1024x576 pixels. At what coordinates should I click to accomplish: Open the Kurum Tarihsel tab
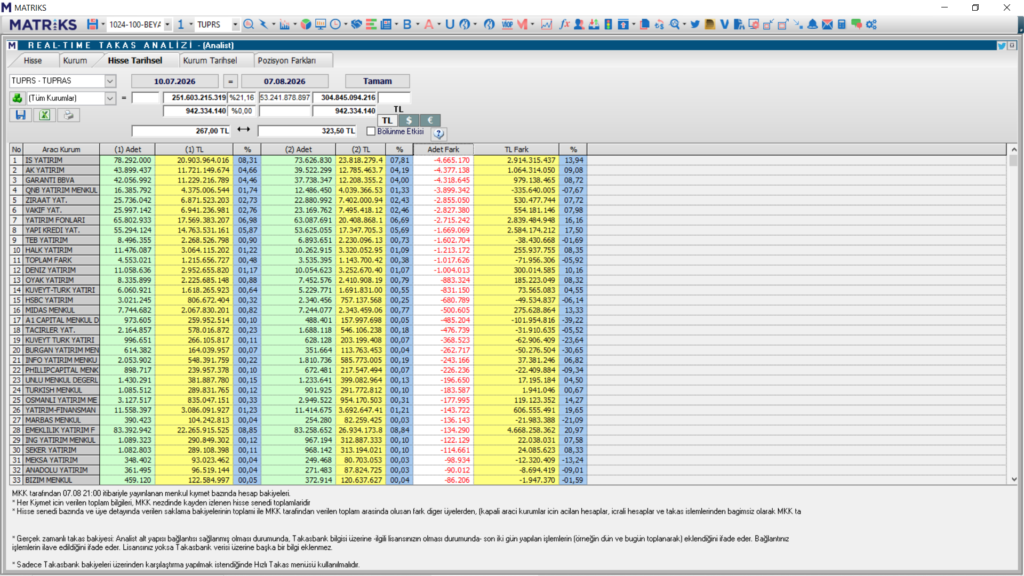coord(210,61)
